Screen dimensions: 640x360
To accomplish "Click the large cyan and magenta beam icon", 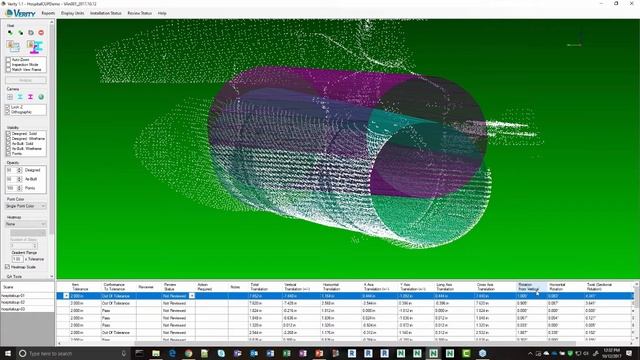I will (35, 46).
